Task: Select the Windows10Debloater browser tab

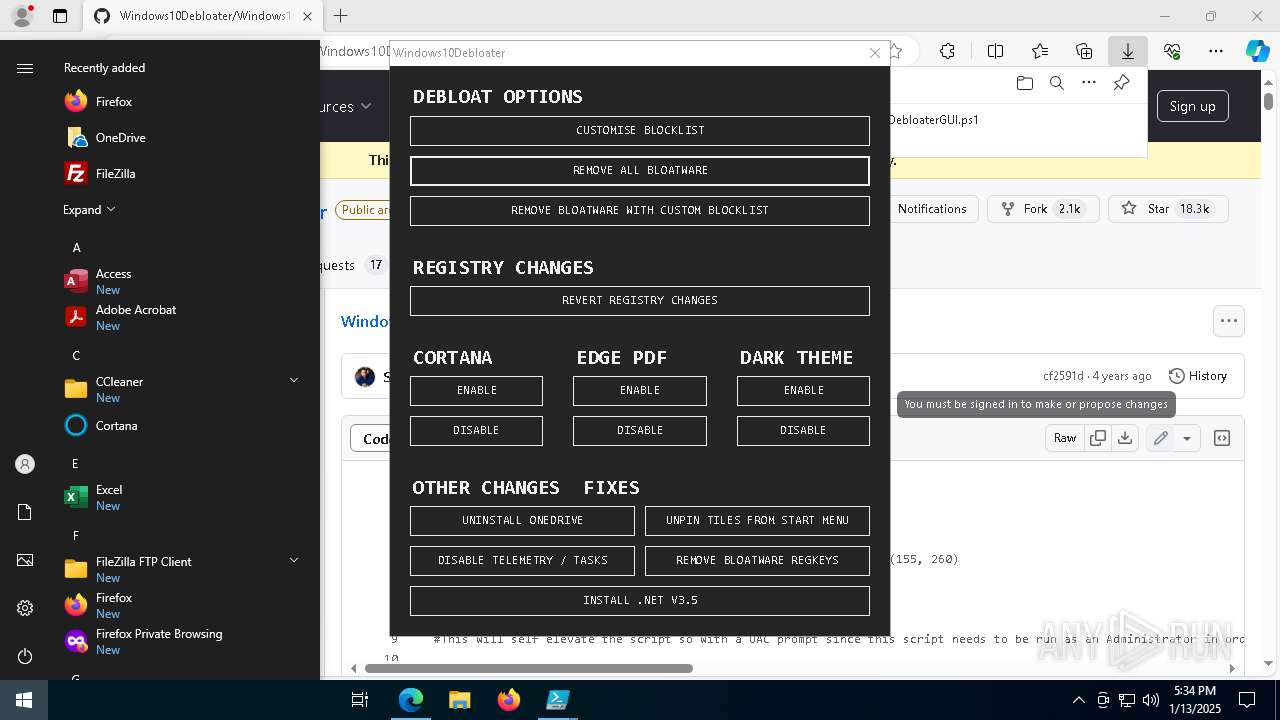Action: pyautogui.click(x=202, y=16)
